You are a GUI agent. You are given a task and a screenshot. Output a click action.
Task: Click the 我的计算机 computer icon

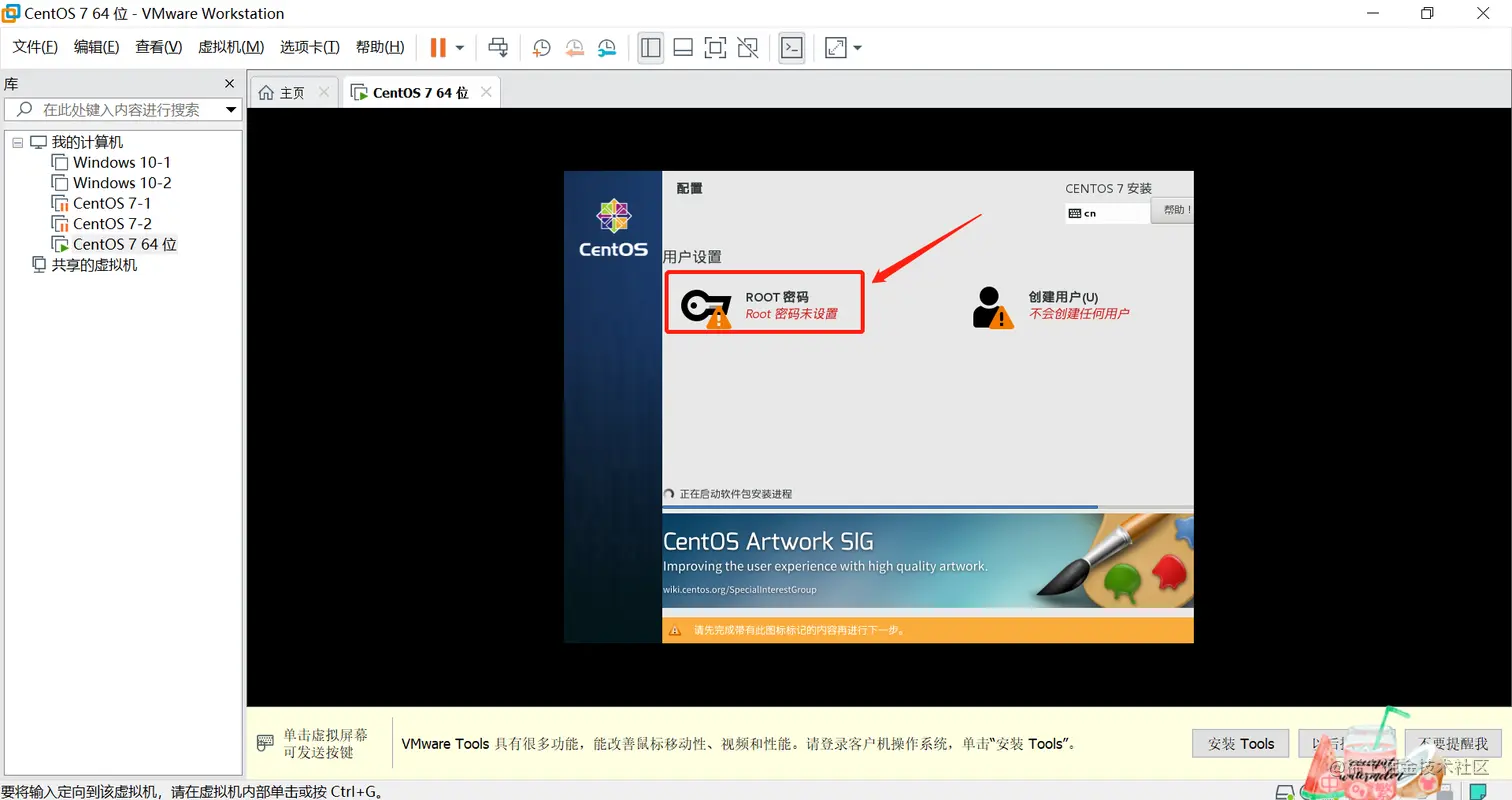tap(38, 143)
